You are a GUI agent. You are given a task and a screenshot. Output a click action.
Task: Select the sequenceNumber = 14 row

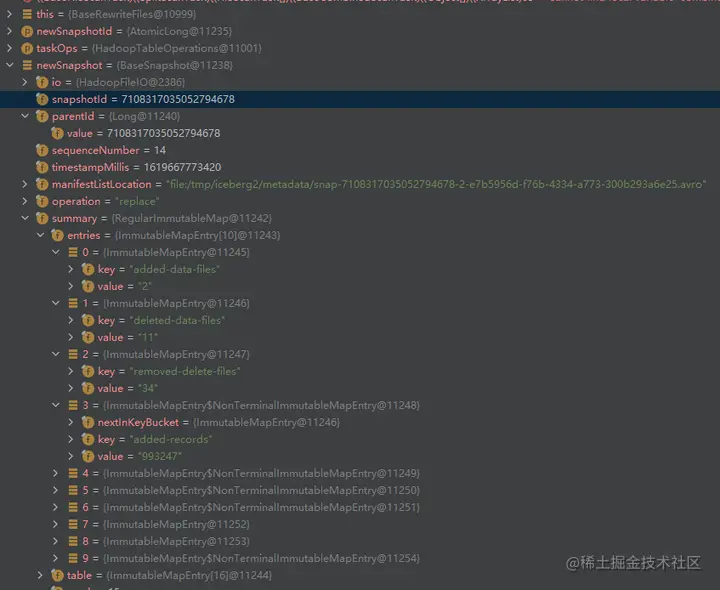coord(360,150)
